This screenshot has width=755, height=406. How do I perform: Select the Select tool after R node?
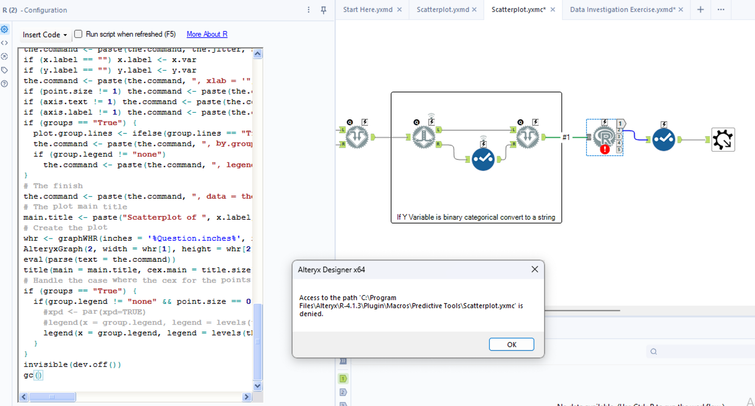pos(662,139)
